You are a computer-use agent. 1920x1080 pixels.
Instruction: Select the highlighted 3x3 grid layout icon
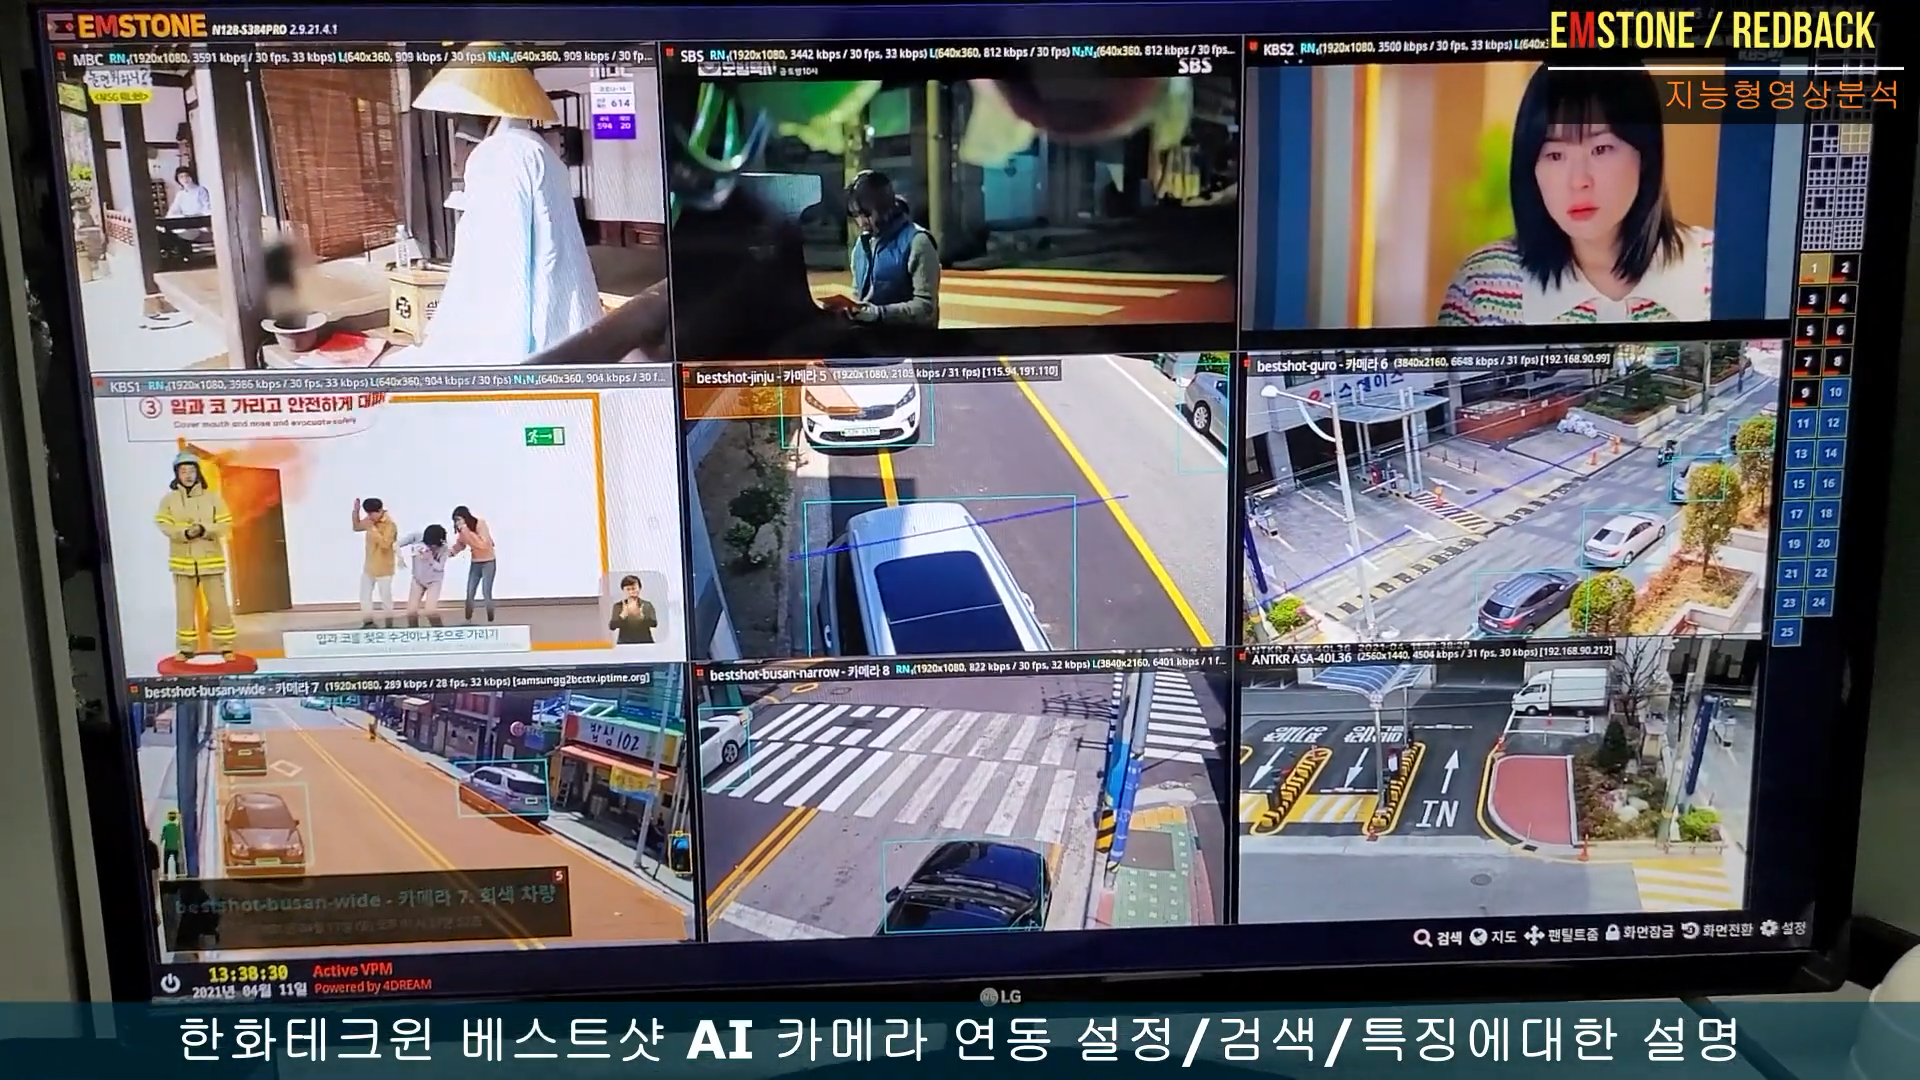(x=1855, y=138)
